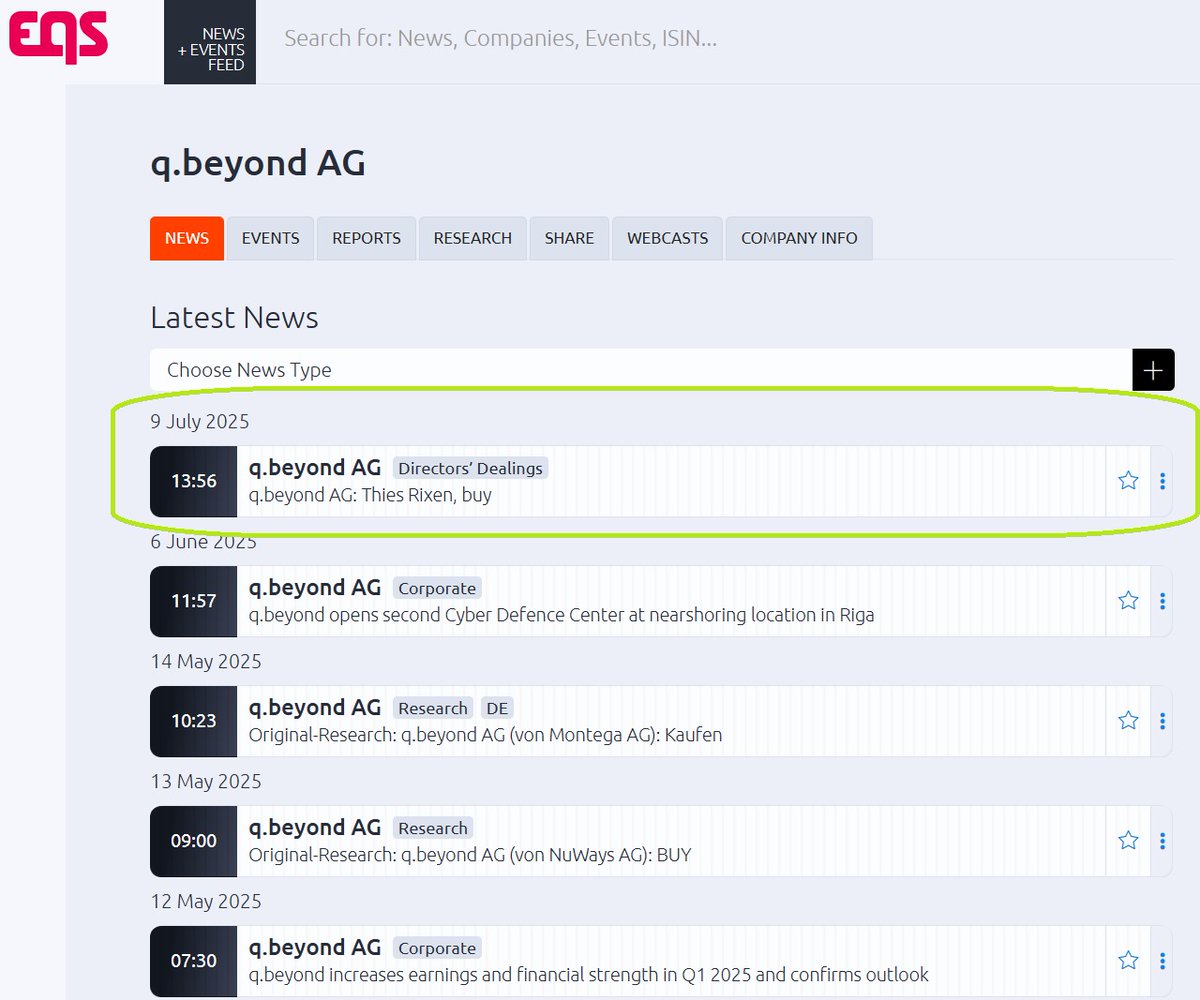This screenshot has width=1200, height=1000.
Task: Click the '14 May 2025' date label
Action: [x=206, y=661]
